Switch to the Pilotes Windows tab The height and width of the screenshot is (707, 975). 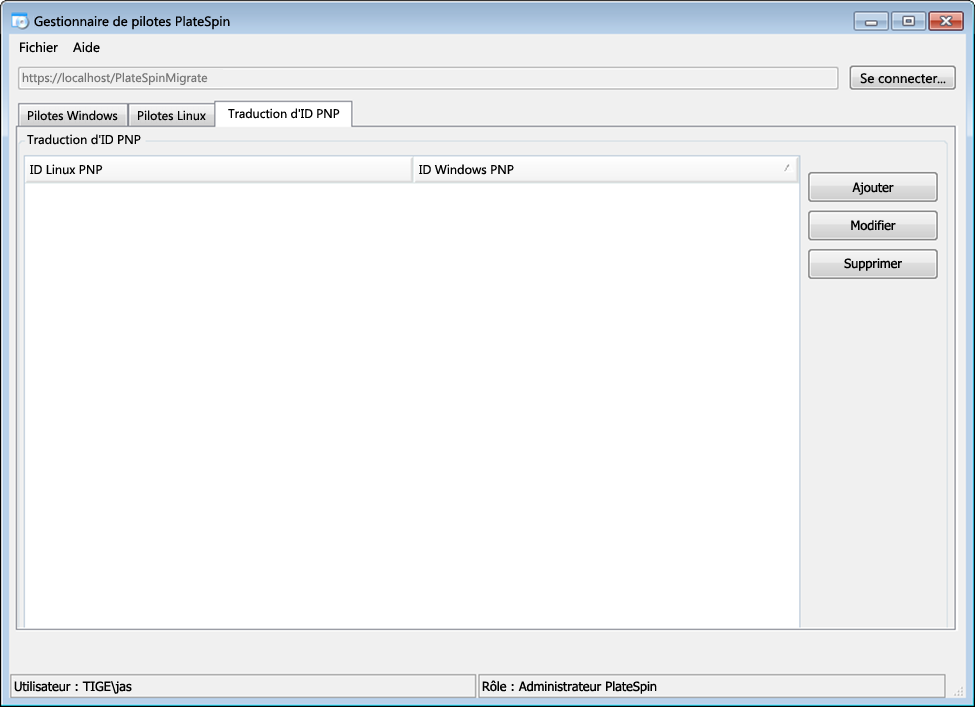tap(72, 116)
